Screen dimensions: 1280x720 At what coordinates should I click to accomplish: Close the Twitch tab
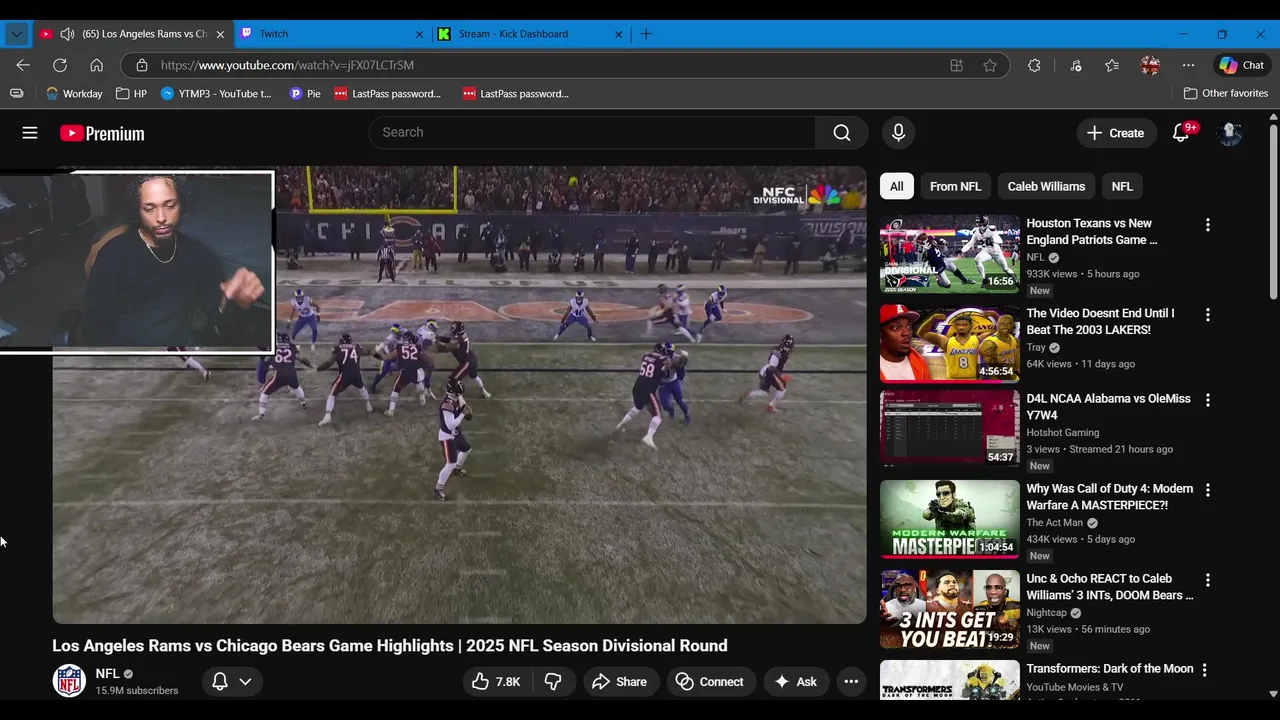tap(420, 34)
